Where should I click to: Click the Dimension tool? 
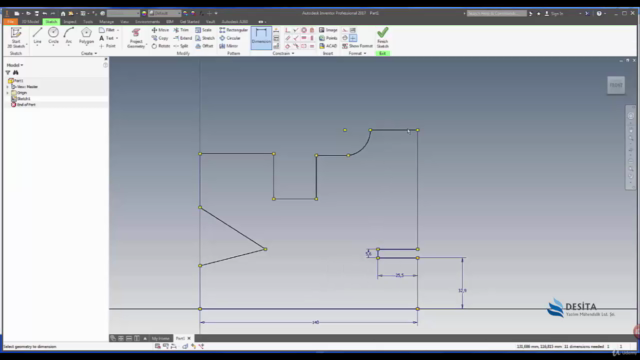pos(261,38)
